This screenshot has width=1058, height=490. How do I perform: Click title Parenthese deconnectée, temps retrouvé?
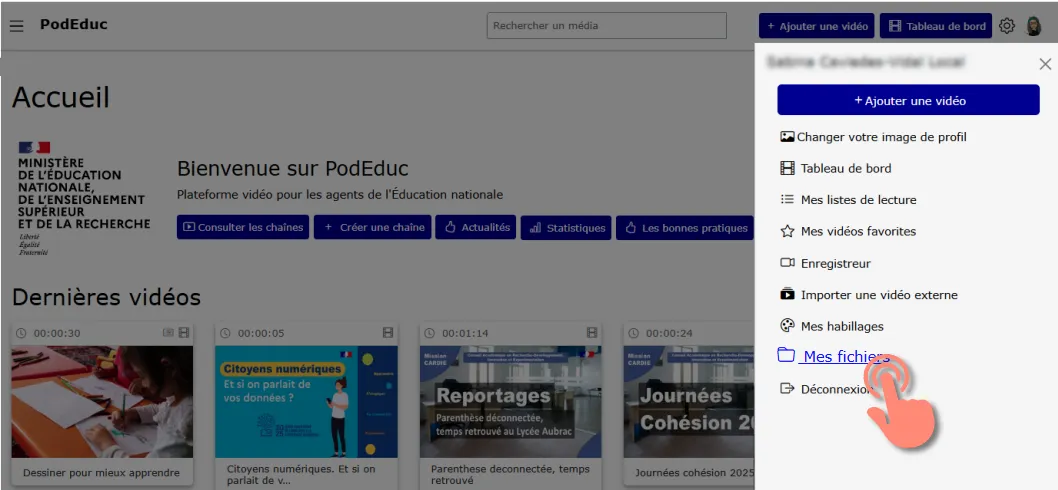510,474
